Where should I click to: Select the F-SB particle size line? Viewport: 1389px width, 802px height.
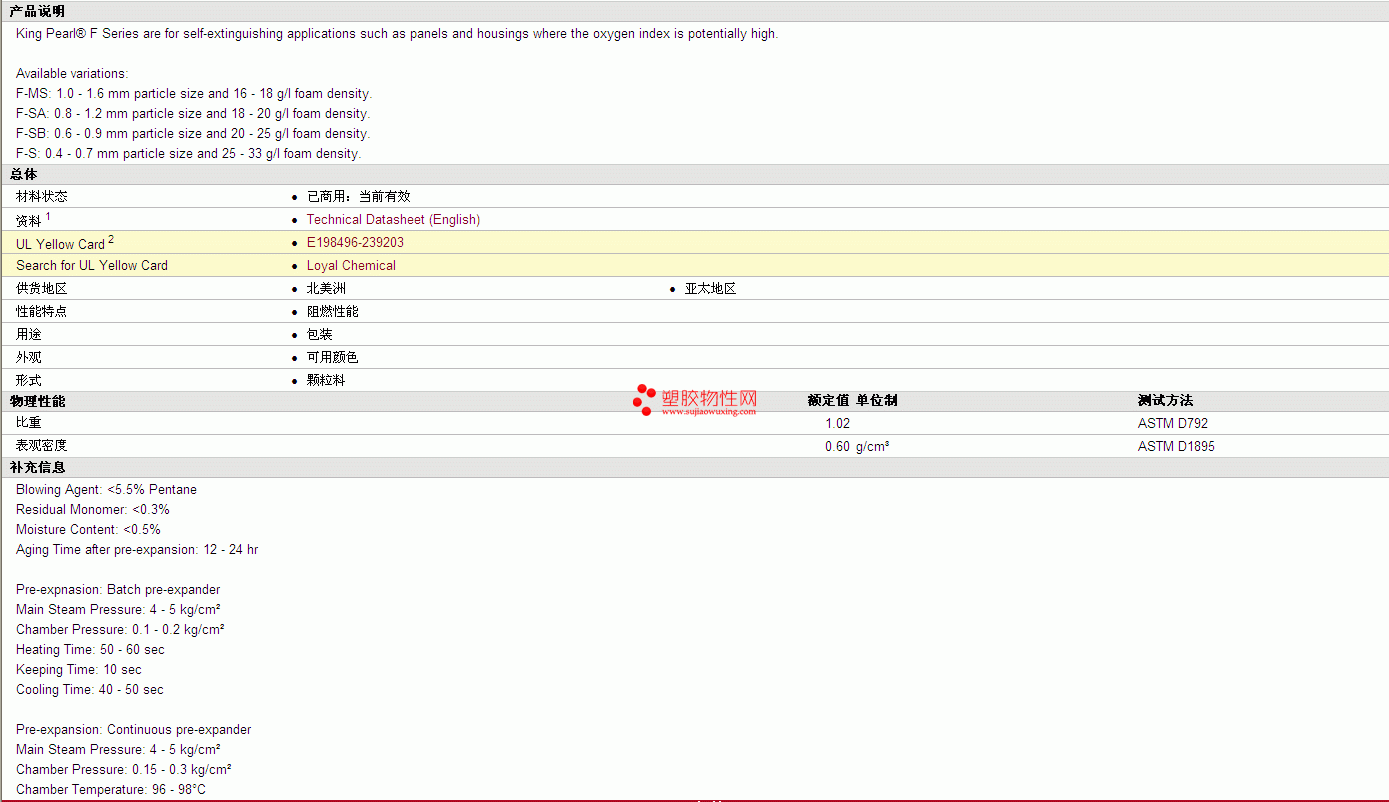tap(193, 133)
